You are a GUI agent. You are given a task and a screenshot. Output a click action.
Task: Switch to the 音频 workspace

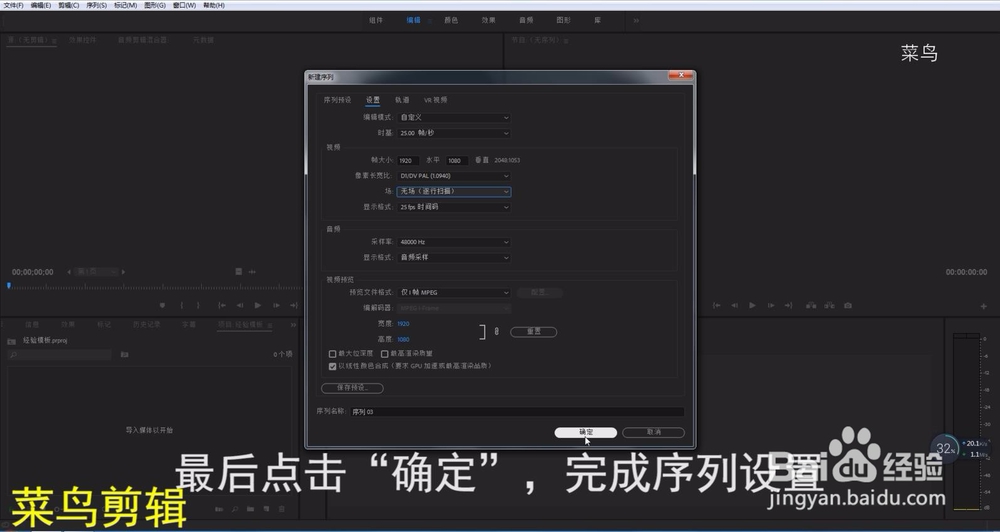tap(526, 20)
